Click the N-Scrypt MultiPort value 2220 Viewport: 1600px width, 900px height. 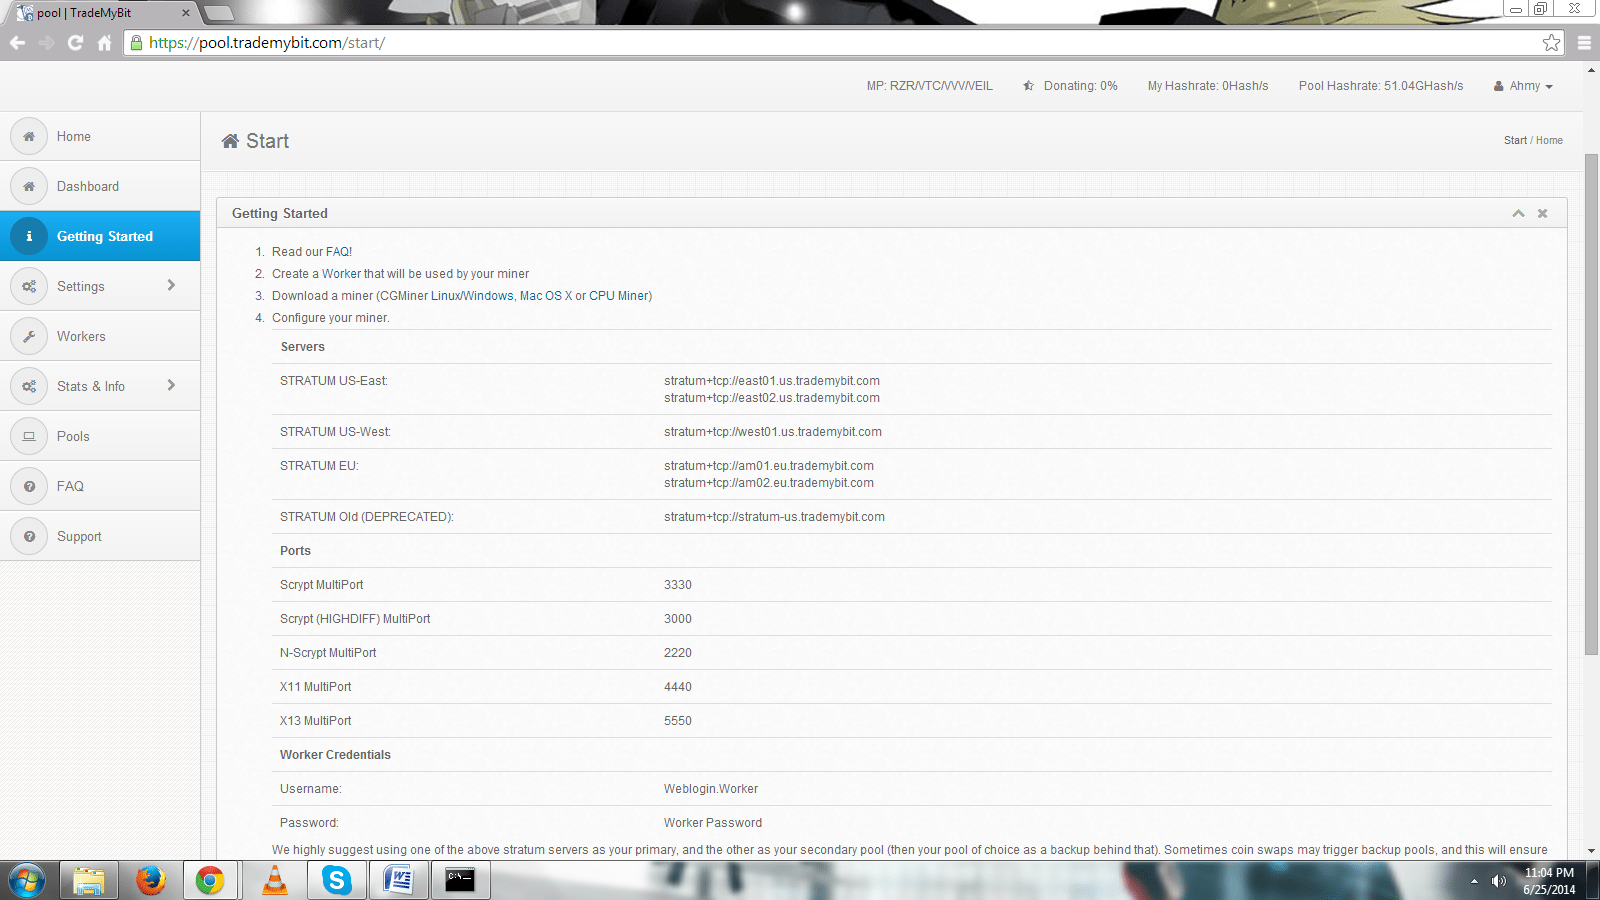[x=678, y=653]
